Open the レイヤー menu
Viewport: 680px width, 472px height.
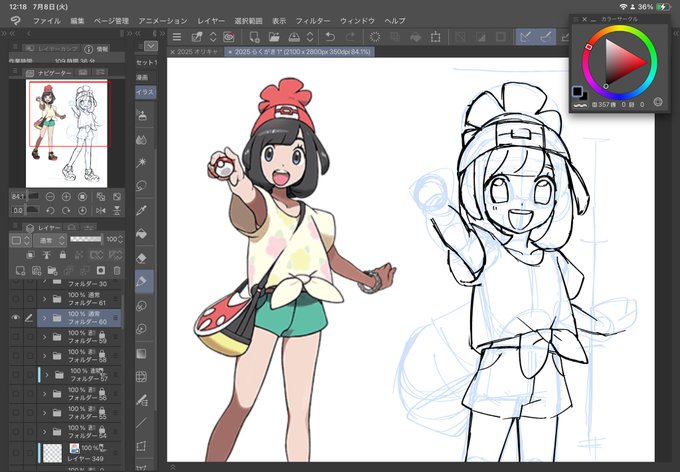(x=211, y=20)
